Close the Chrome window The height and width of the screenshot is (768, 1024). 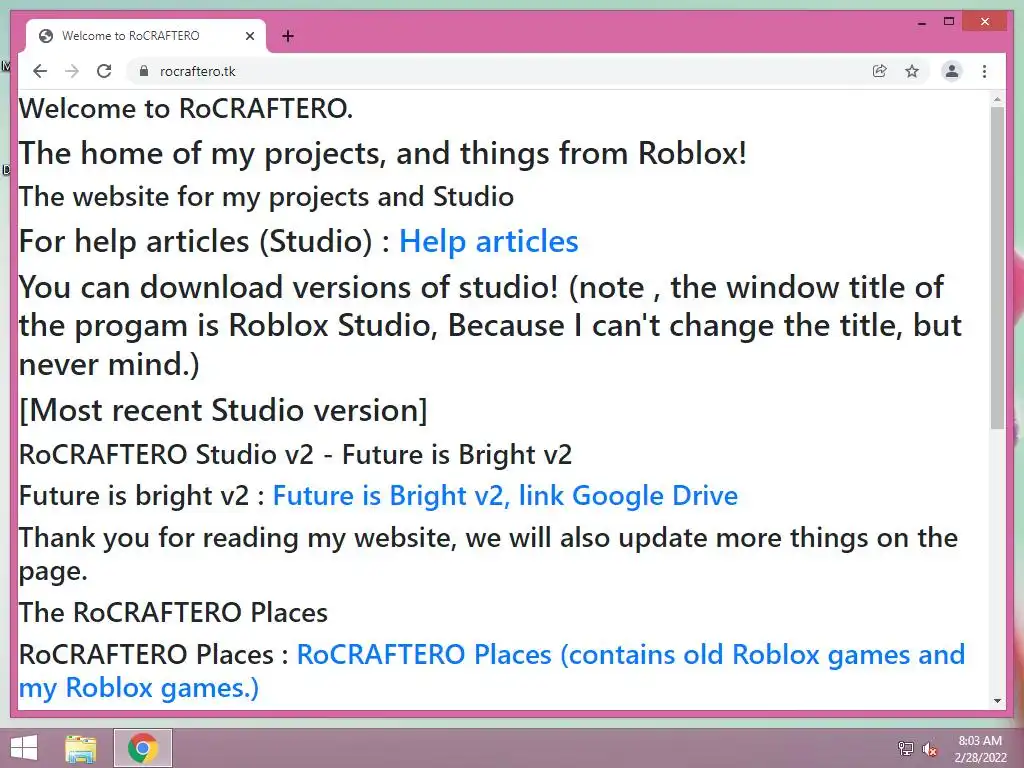pos(985,22)
